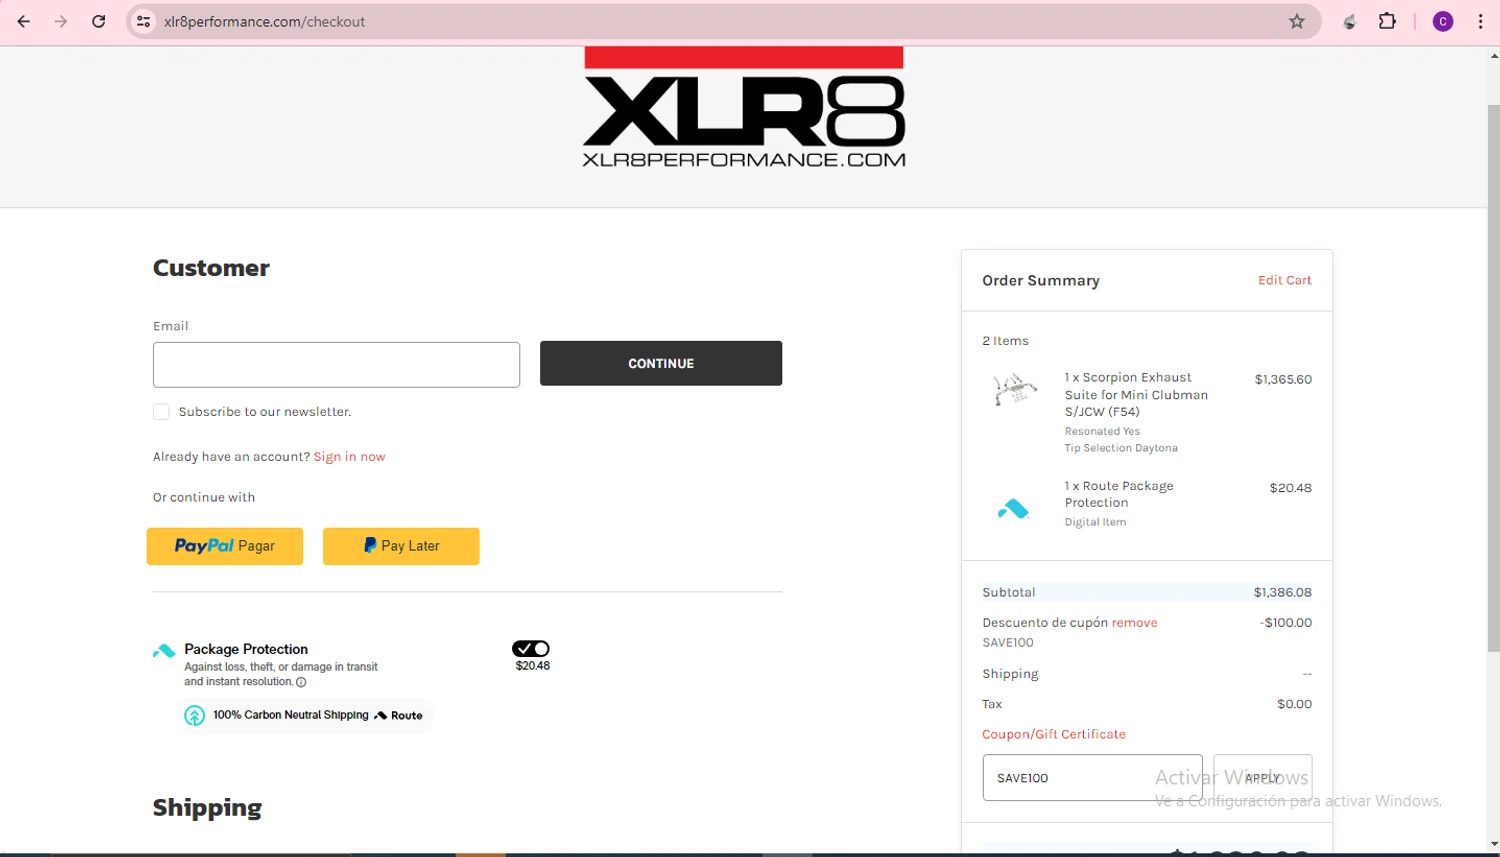The height and width of the screenshot is (857, 1500).
Task: Reload the checkout page
Action: point(98,21)
